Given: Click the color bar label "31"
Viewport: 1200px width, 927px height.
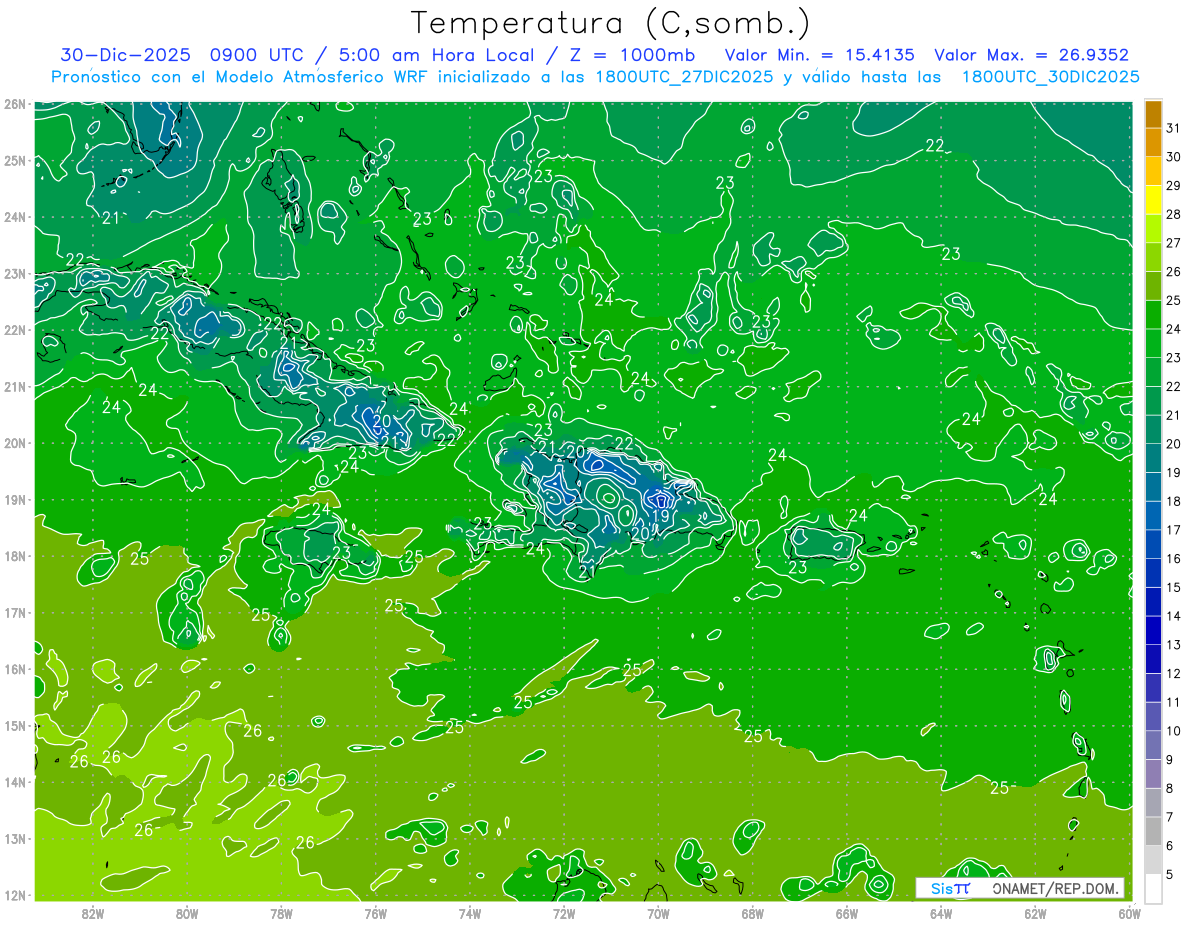Looking at the screenshot, I should tap(1174, 128).
